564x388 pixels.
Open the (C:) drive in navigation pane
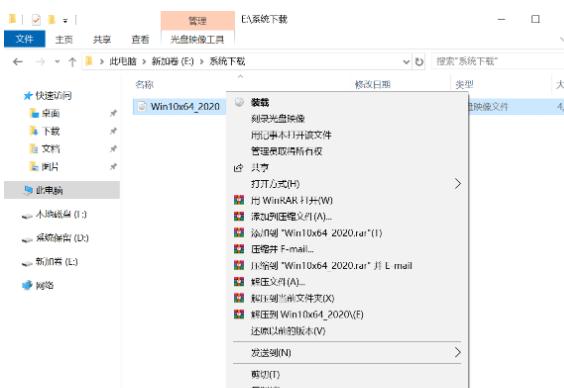click(61, 215)
